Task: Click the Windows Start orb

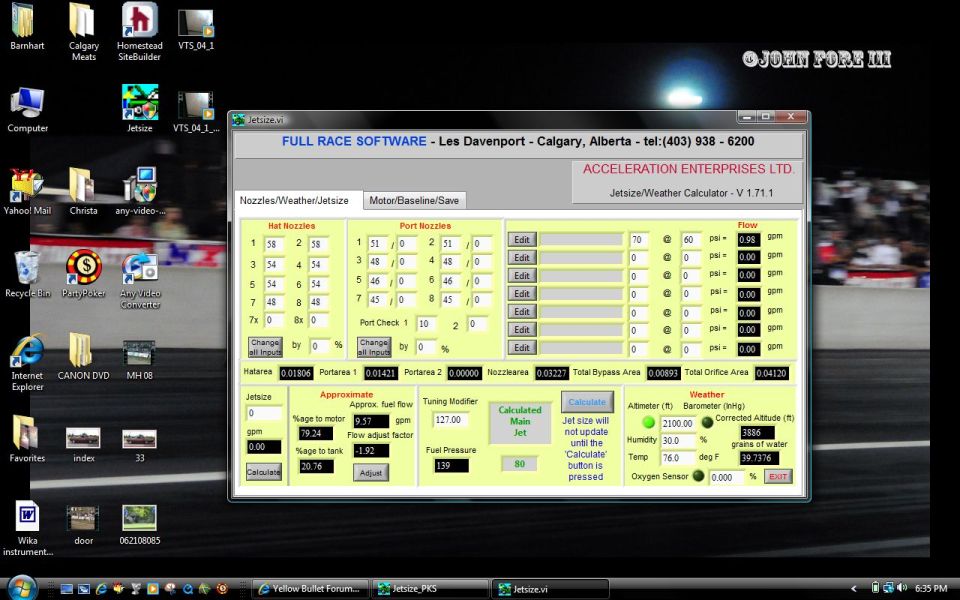Action: 23,588
